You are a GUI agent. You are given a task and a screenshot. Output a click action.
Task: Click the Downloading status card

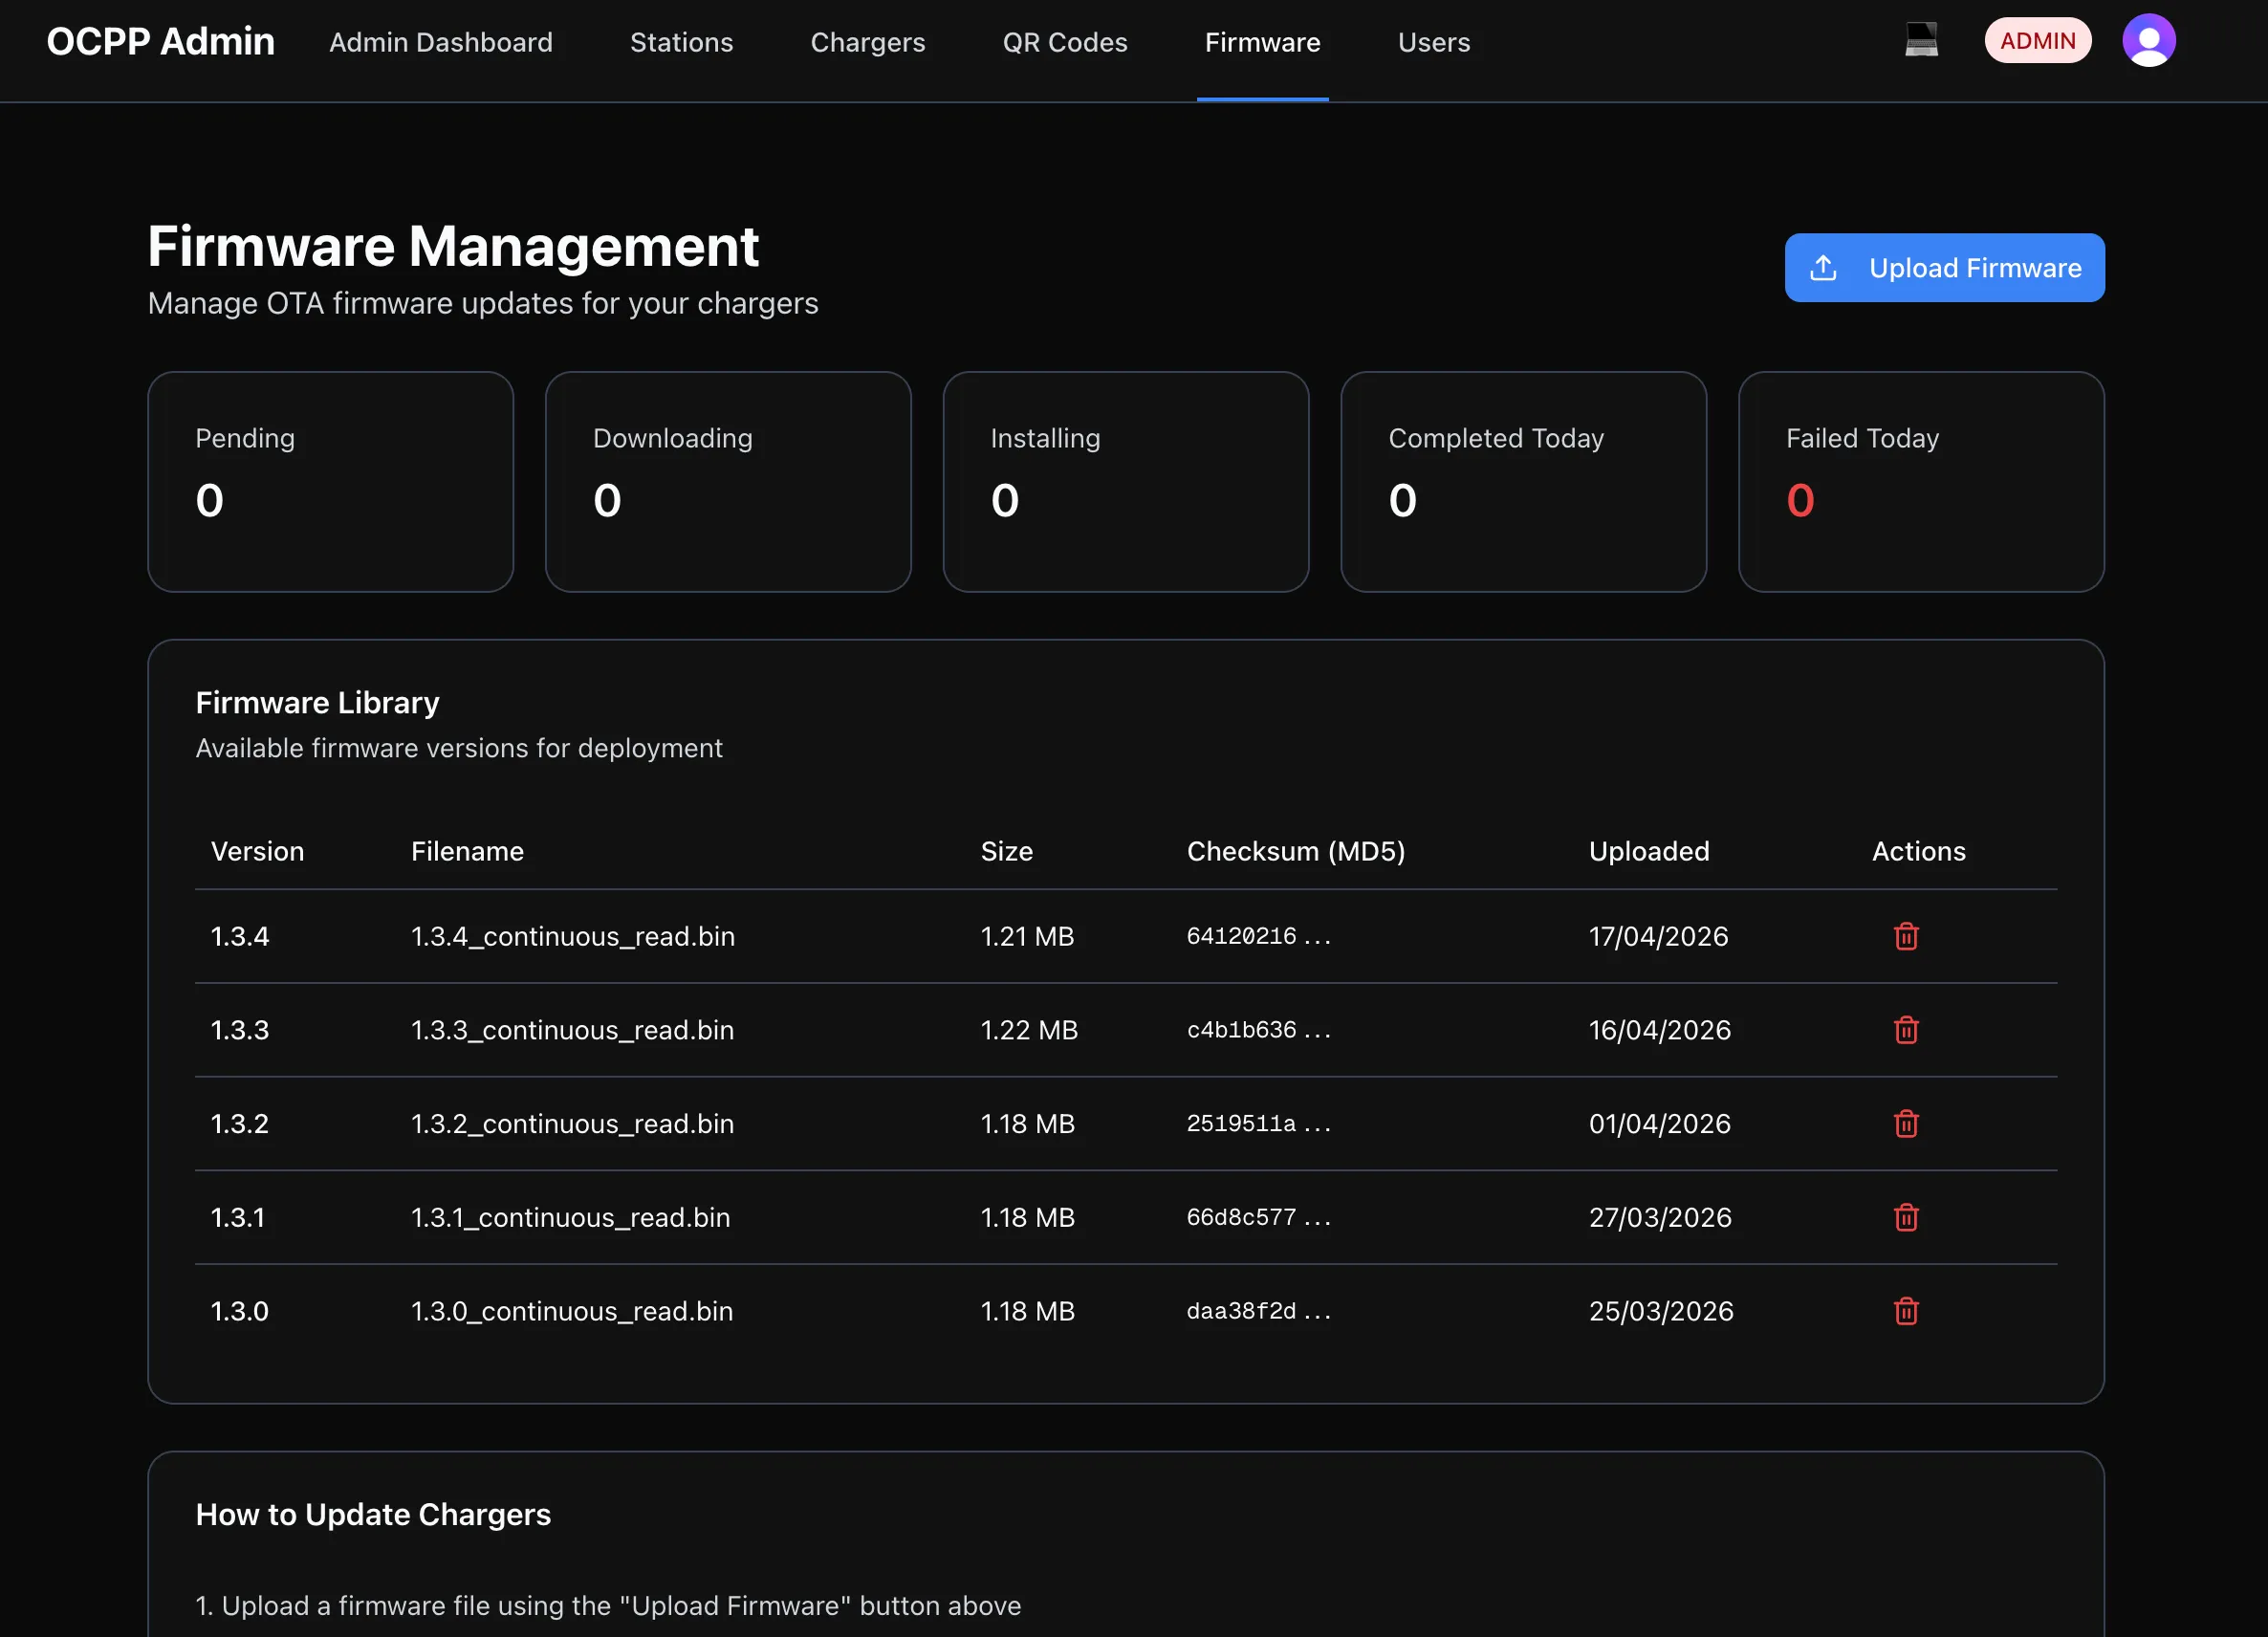728,482
